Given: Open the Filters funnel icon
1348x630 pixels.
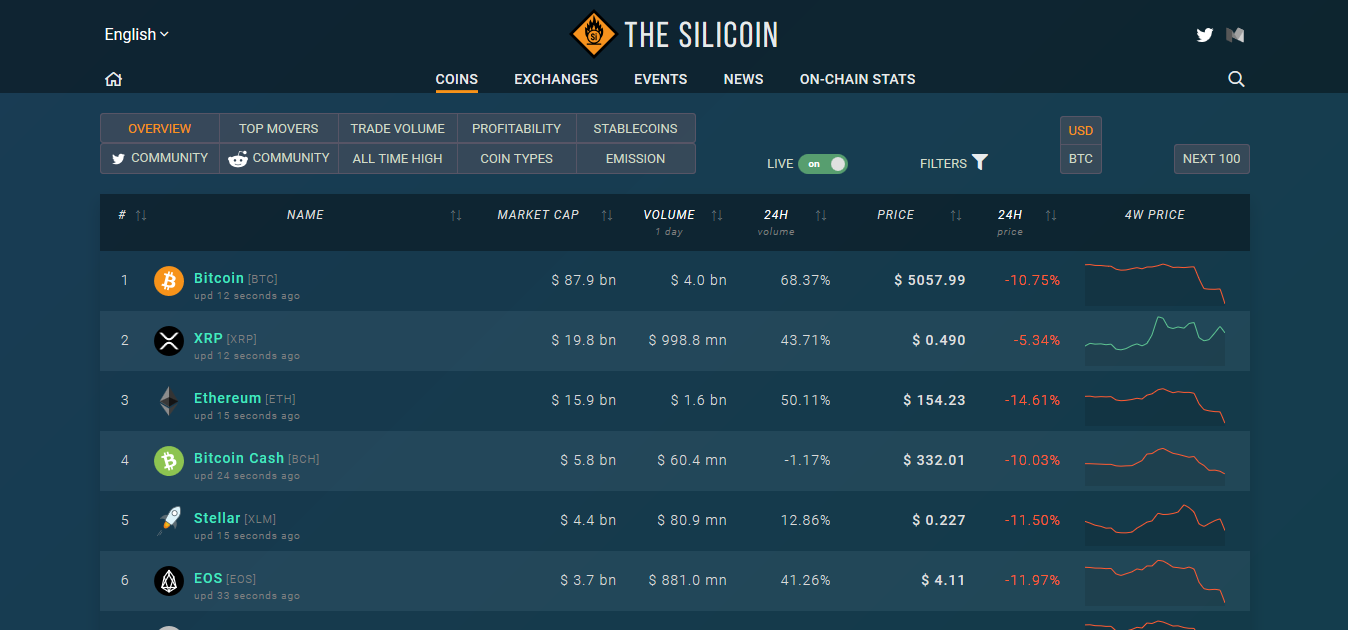Looking at the screenshot, I should 980,162.
